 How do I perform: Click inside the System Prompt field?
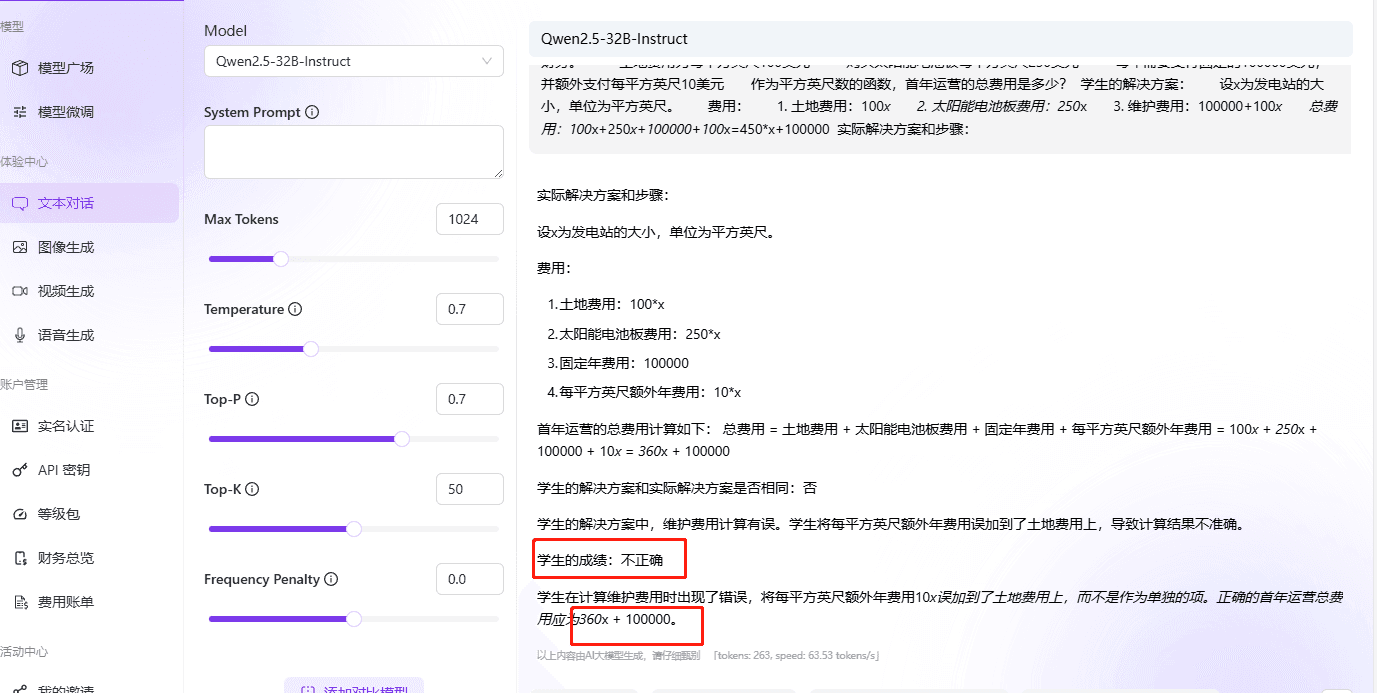[x=353, y=151]
